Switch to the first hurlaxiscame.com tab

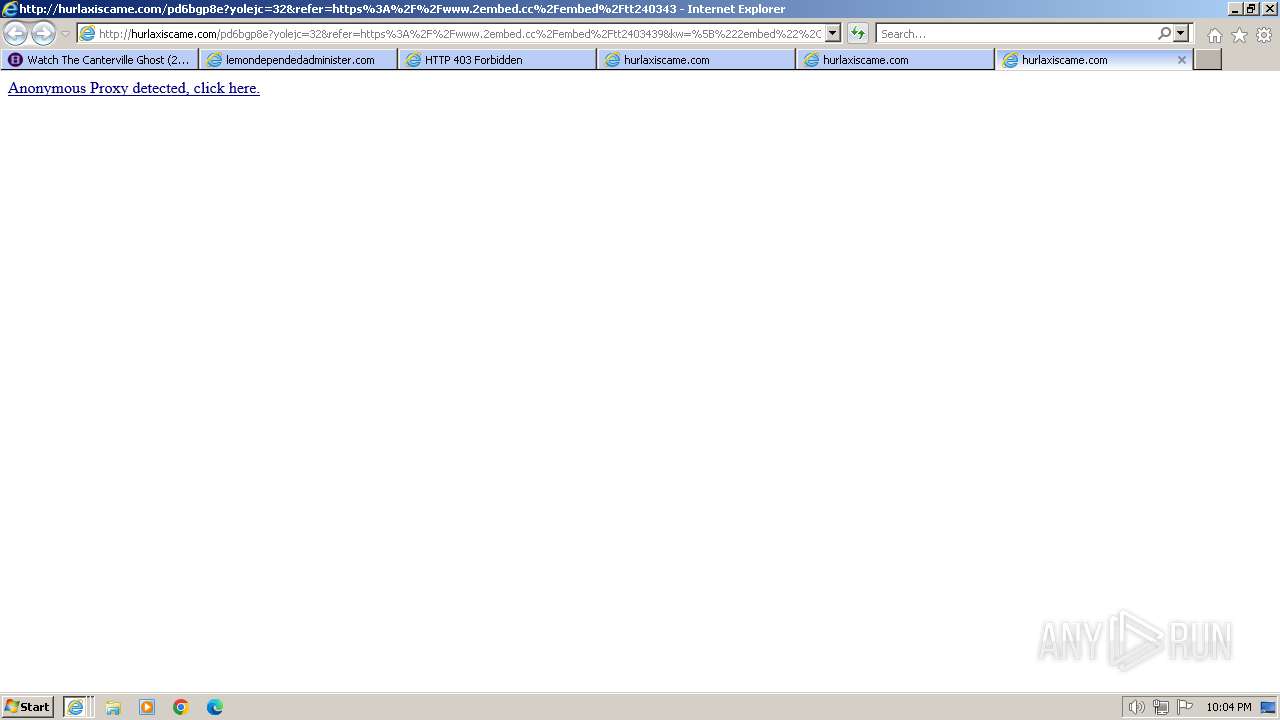pos(697,60)
